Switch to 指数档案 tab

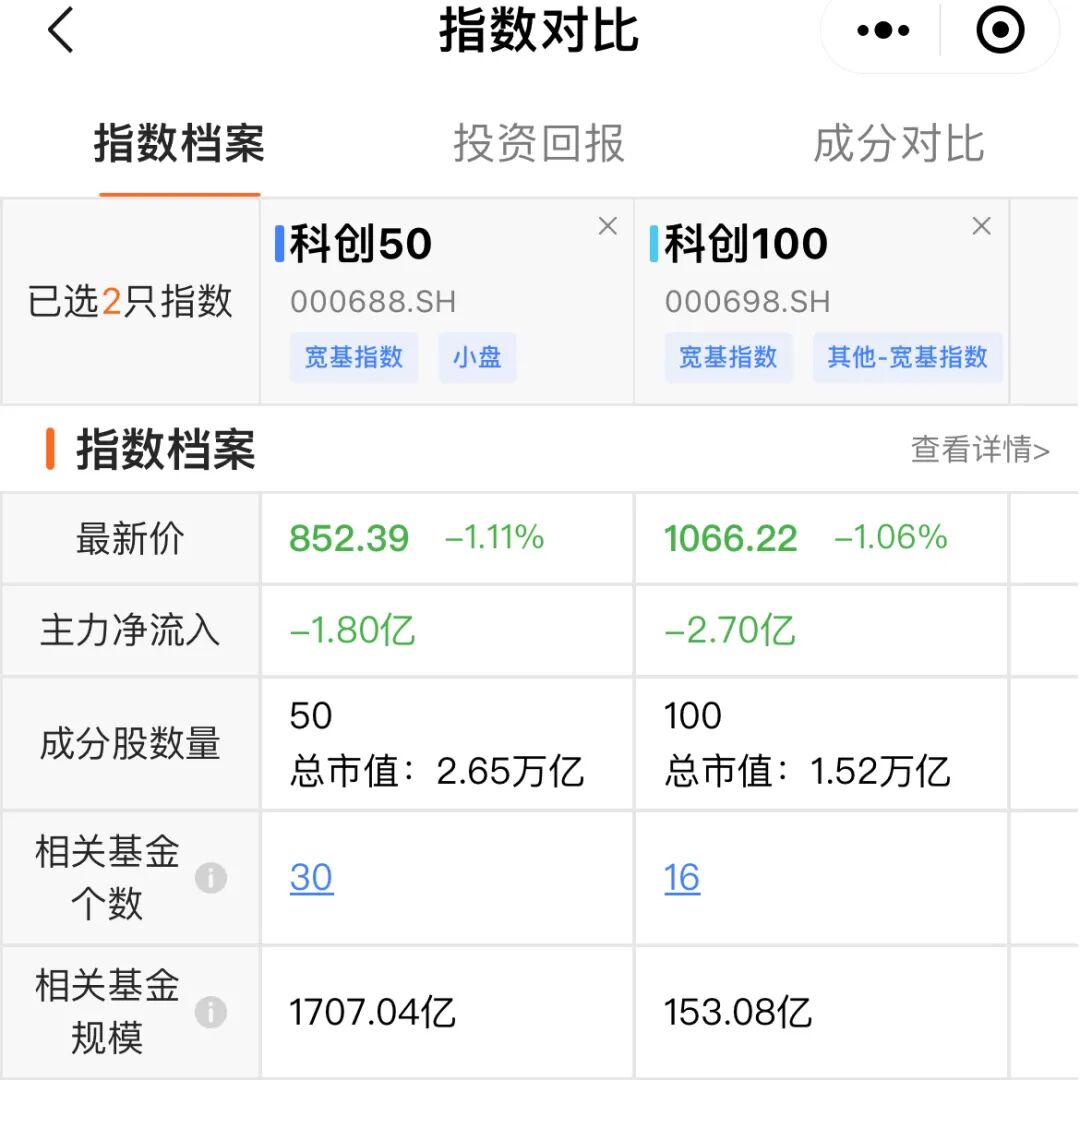179,143
